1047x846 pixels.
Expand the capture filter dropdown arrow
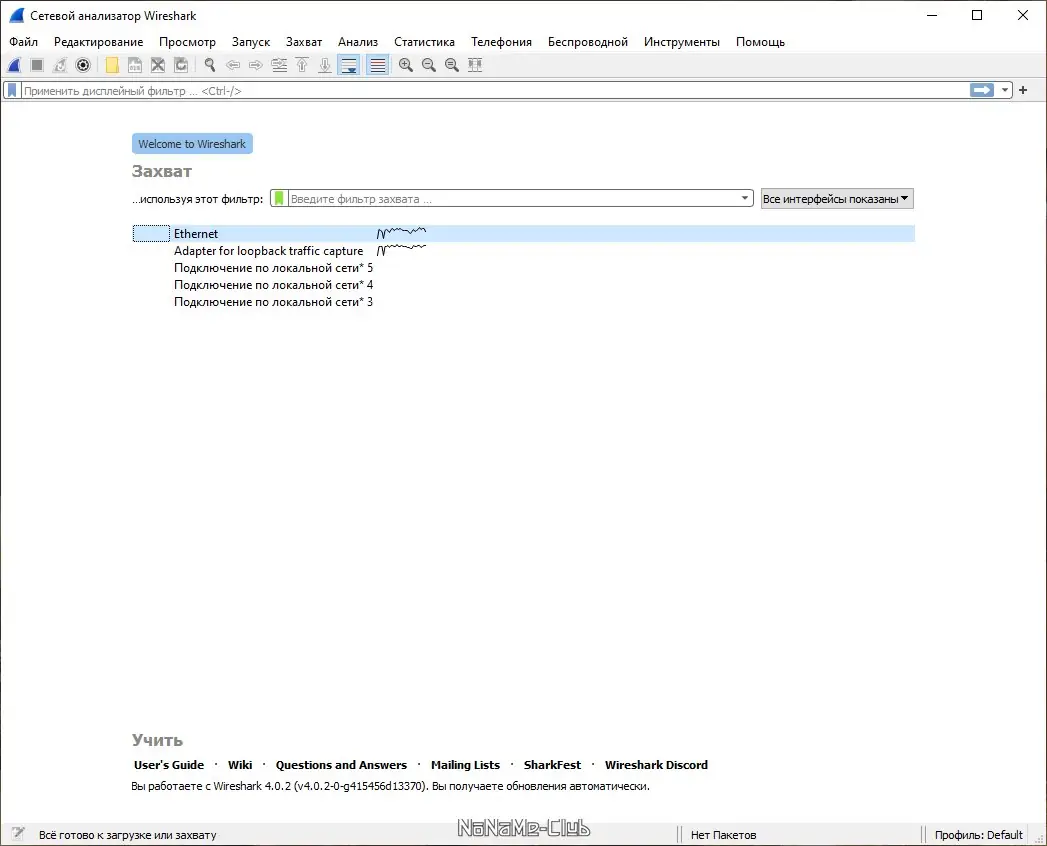point(745,198)
